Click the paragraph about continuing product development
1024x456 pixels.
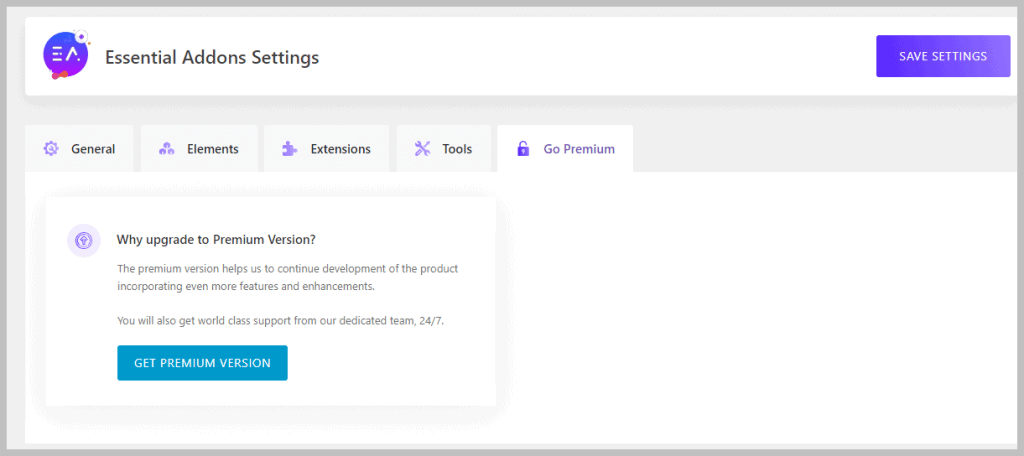click(x=288, y=277)
